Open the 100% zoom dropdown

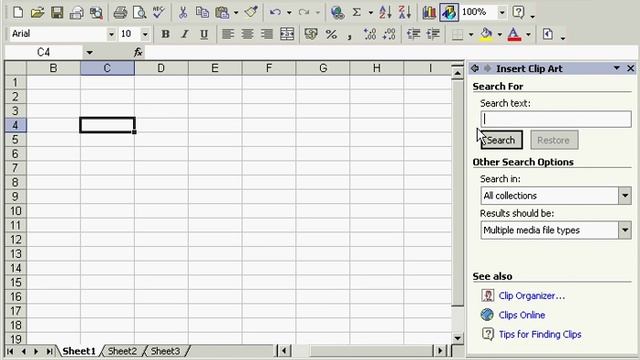[x=502, y=13]
